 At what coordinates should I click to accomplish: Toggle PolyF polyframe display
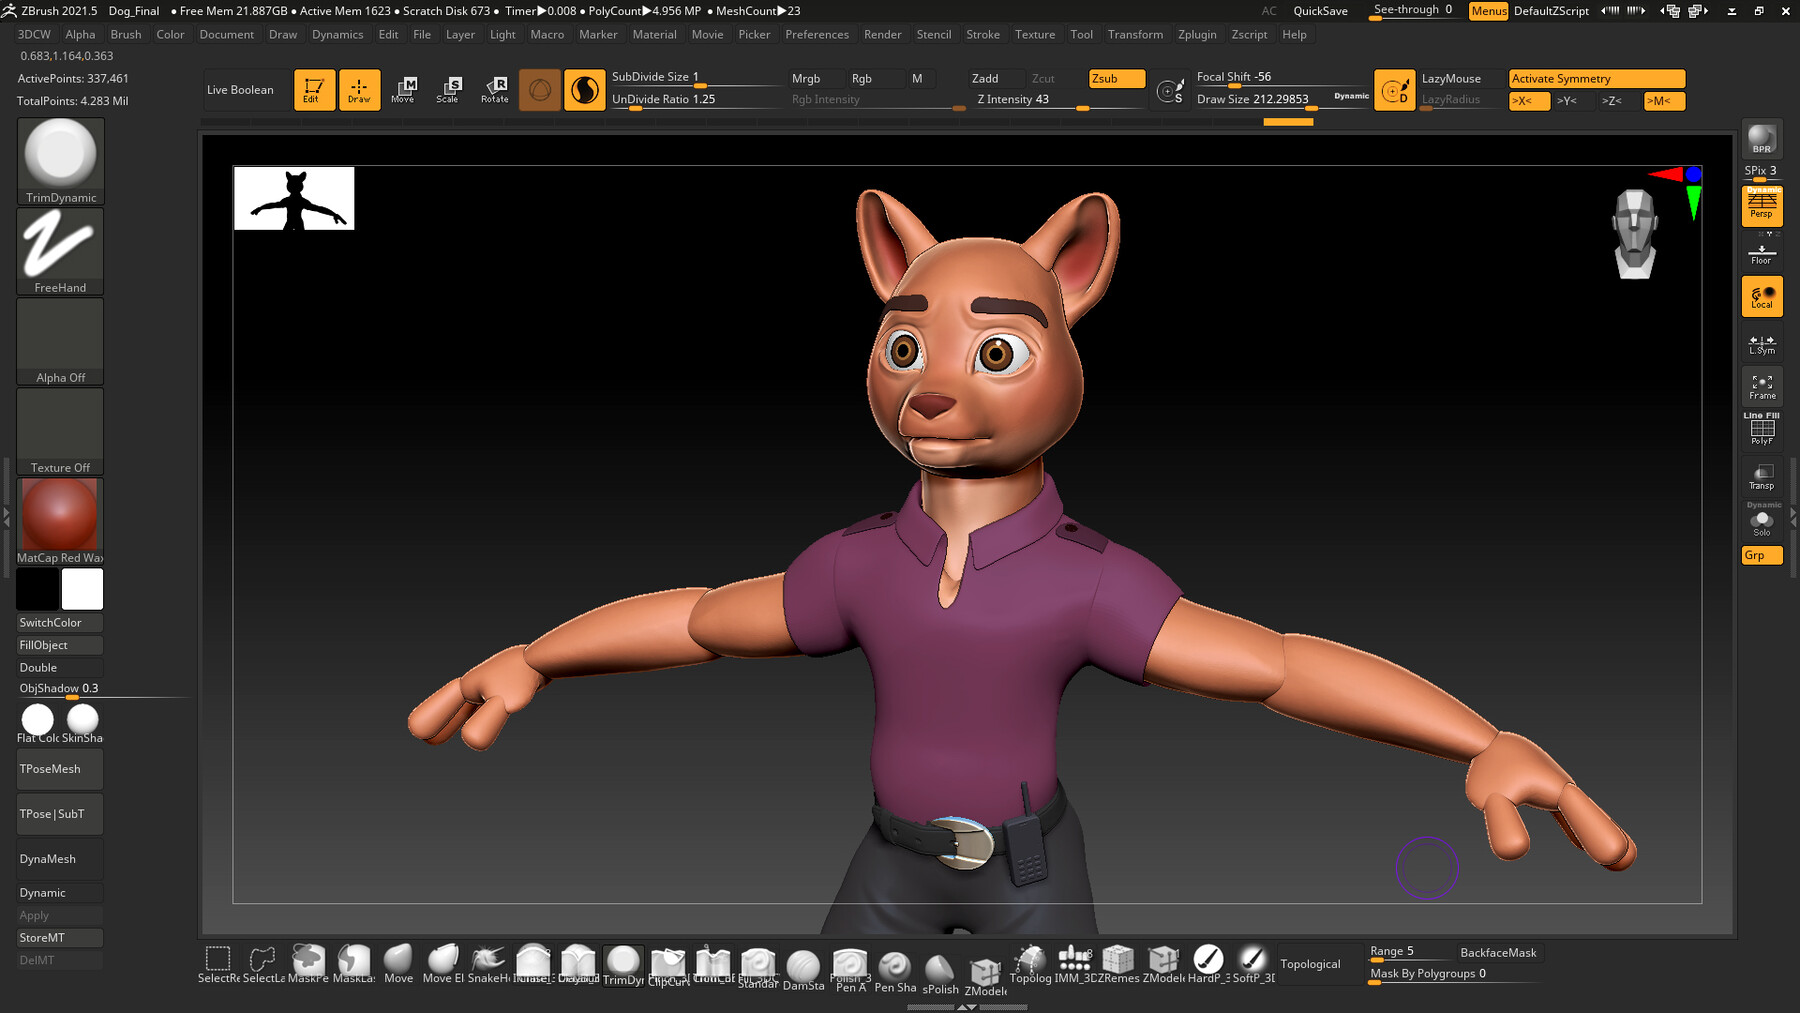click(1762, 430)
